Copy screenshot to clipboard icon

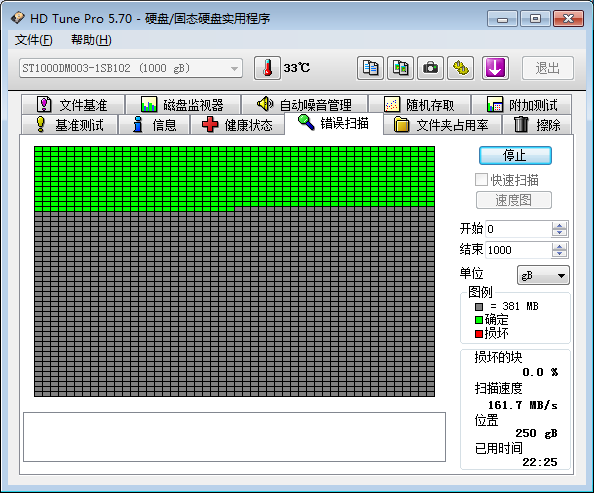click(400, 68)
